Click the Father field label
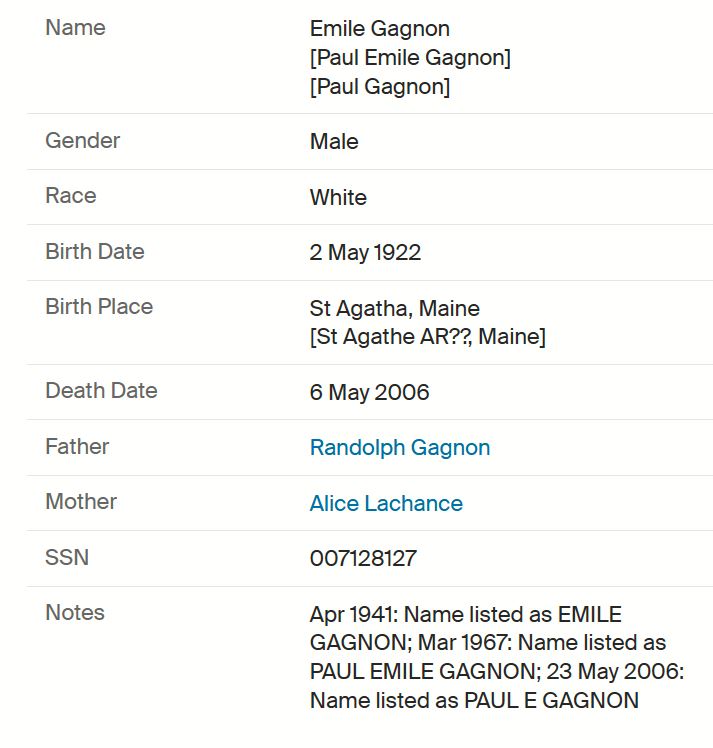 (x=77, y=447)
